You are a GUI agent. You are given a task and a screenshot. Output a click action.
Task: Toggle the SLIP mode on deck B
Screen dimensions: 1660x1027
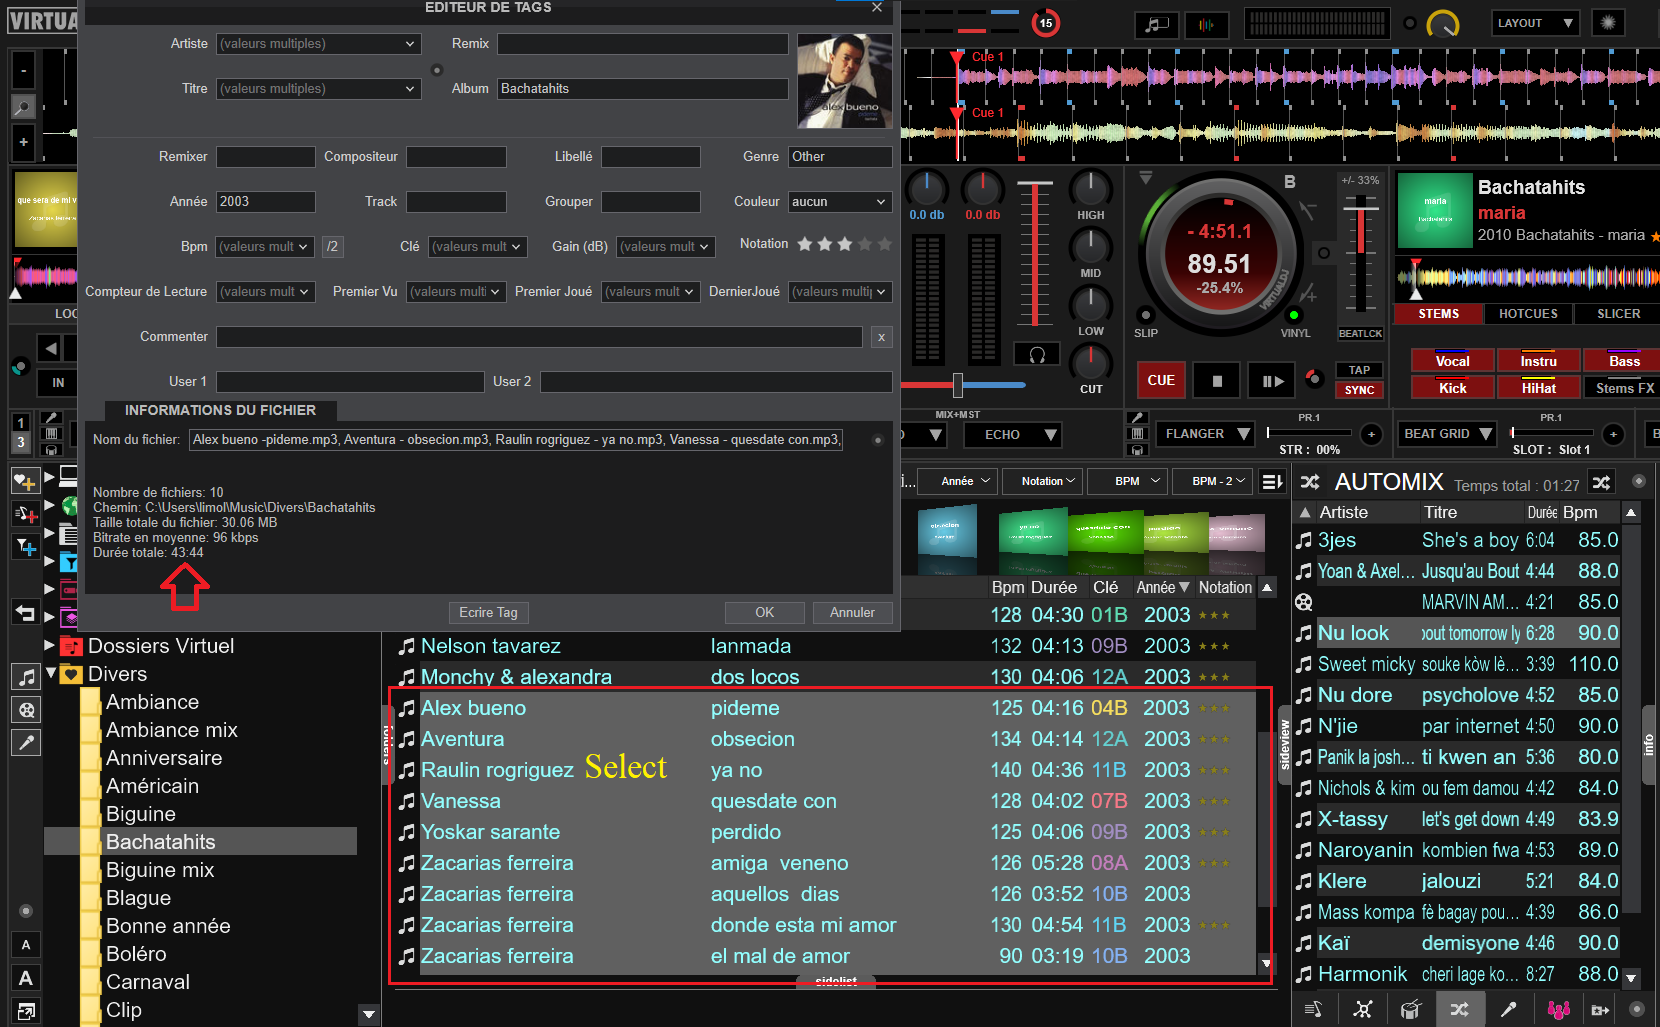[1146, 316]
